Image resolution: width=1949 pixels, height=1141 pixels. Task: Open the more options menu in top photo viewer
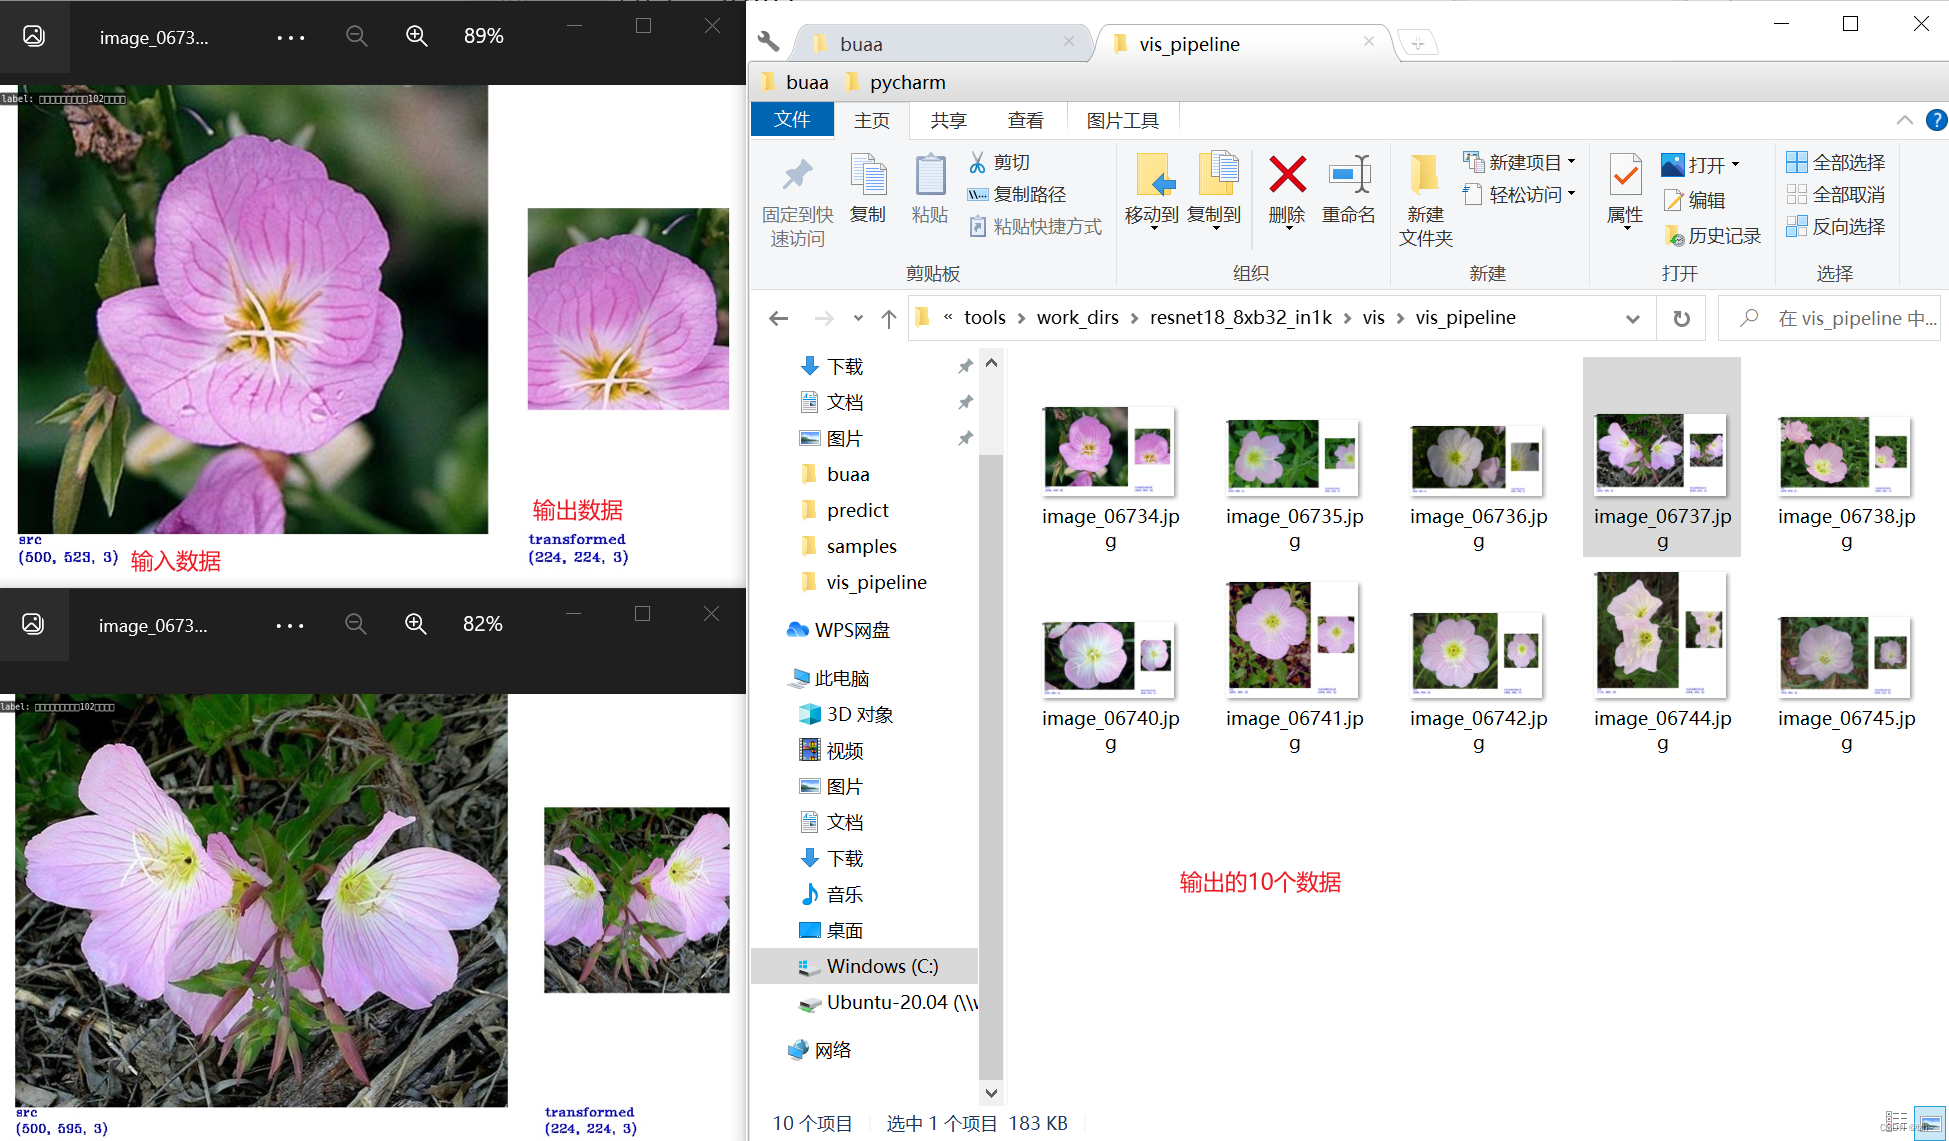pyautogui.click(x=291, y=37)
